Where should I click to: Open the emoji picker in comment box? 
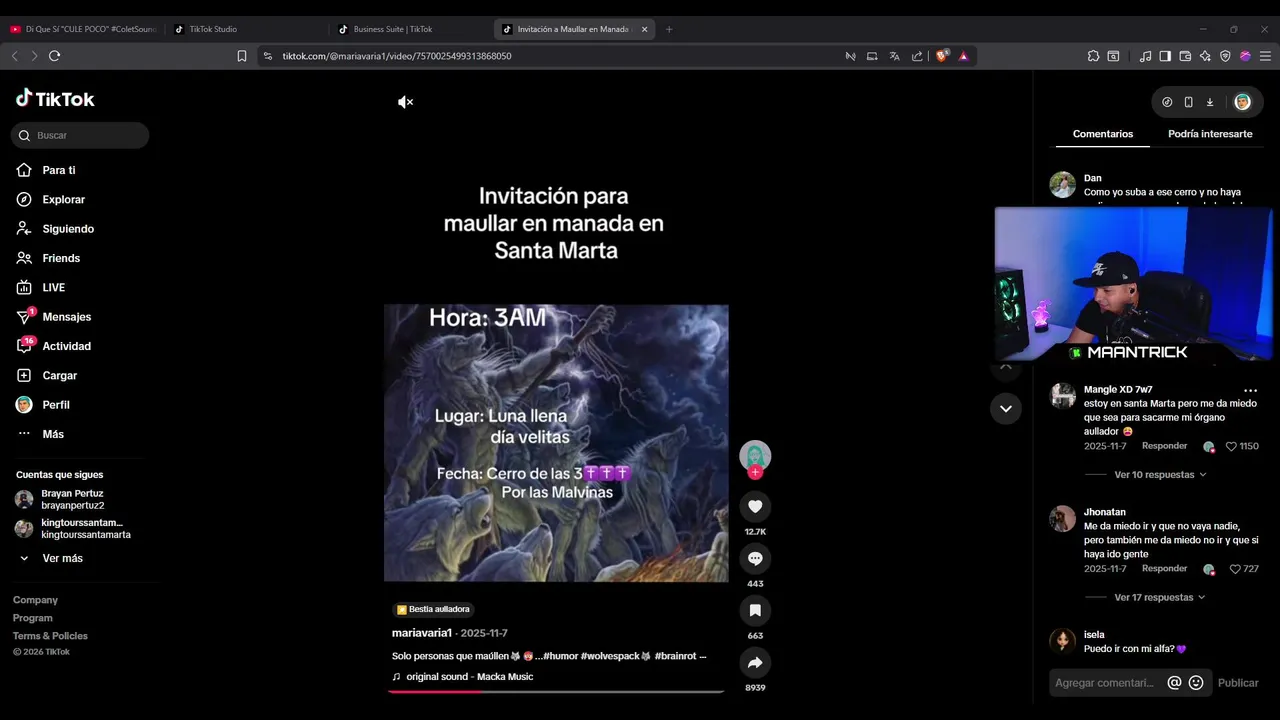1196,683
